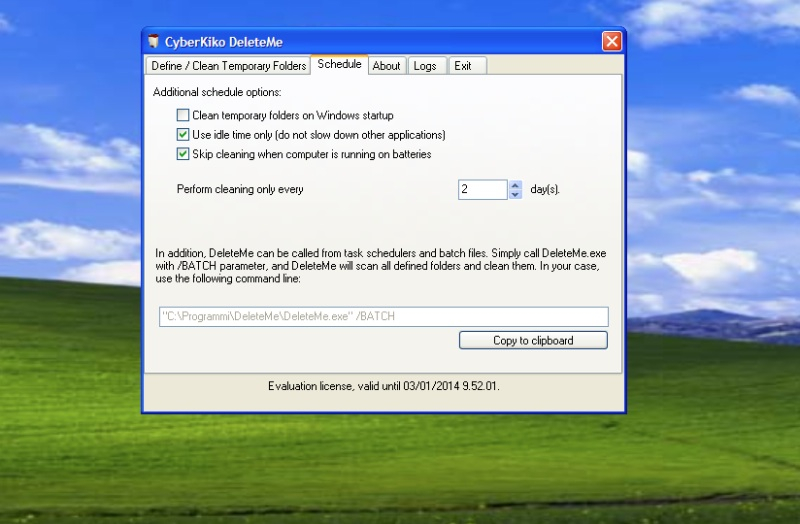The width and height of the screenshot is (800, 524).
Task: Click the Exit tab
Action: 462,66
